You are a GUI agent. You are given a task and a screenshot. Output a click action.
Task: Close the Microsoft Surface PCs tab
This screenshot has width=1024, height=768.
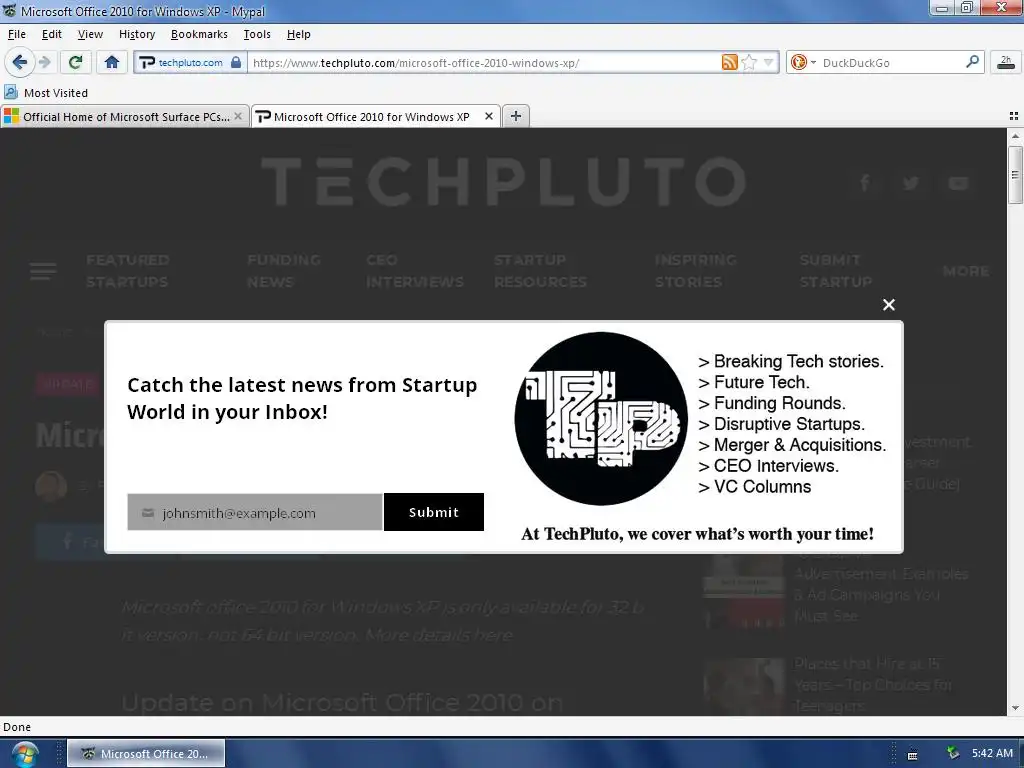click(x=238, y=116)
